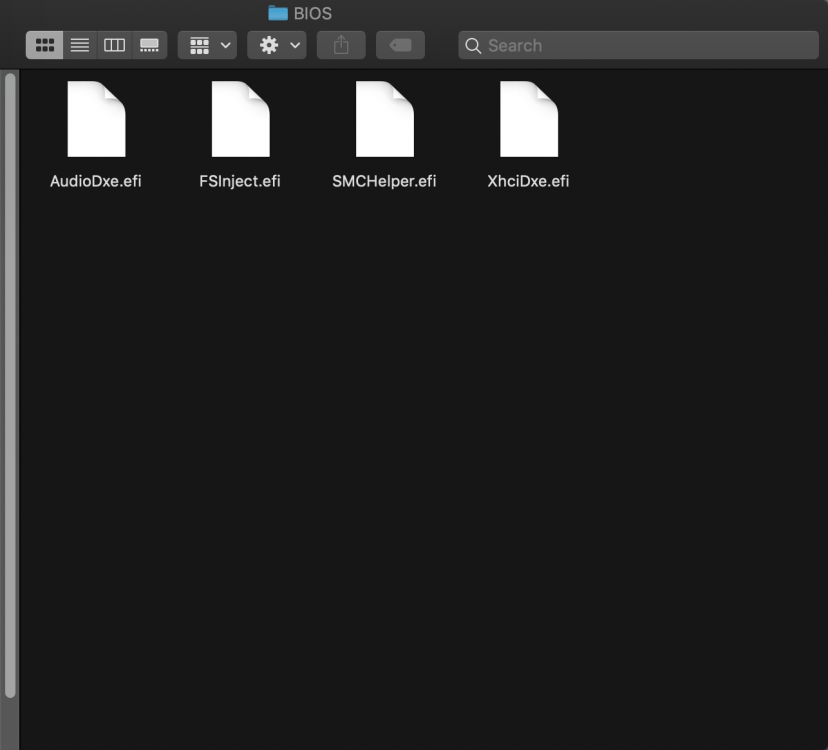Click the SMCHelper.efi file name label

click(384, 181)
